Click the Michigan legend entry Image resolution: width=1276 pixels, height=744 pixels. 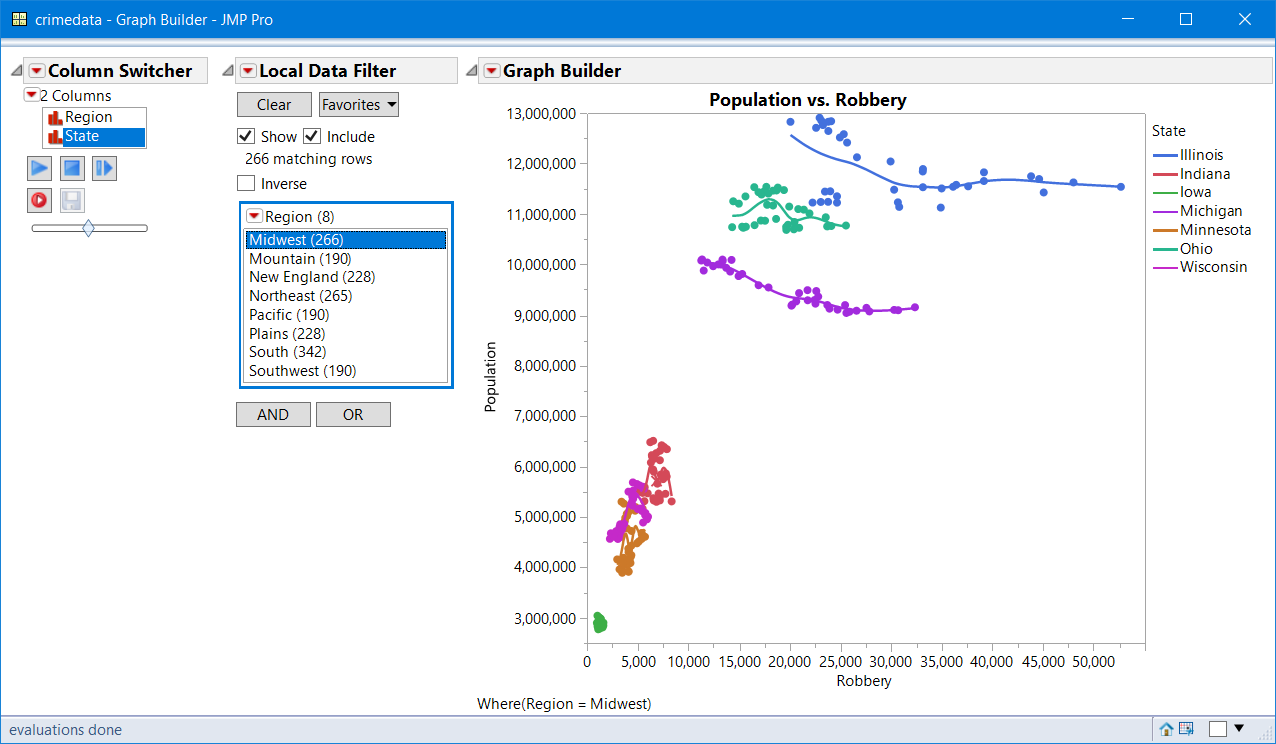pos(1197,211)
